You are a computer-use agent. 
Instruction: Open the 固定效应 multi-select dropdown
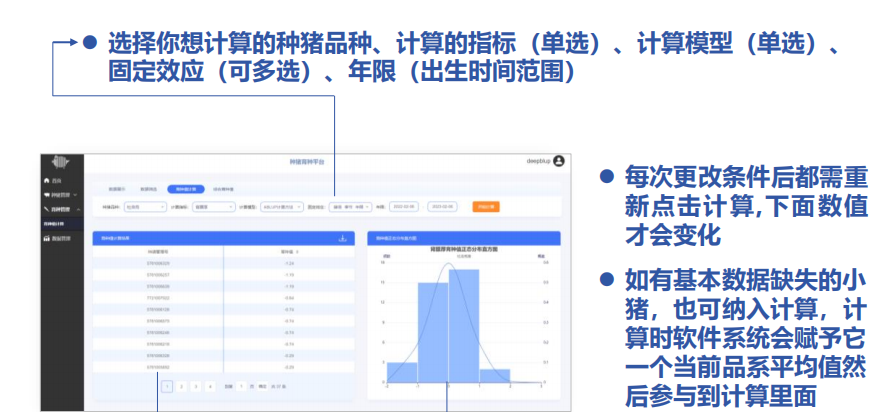point(351,207)
